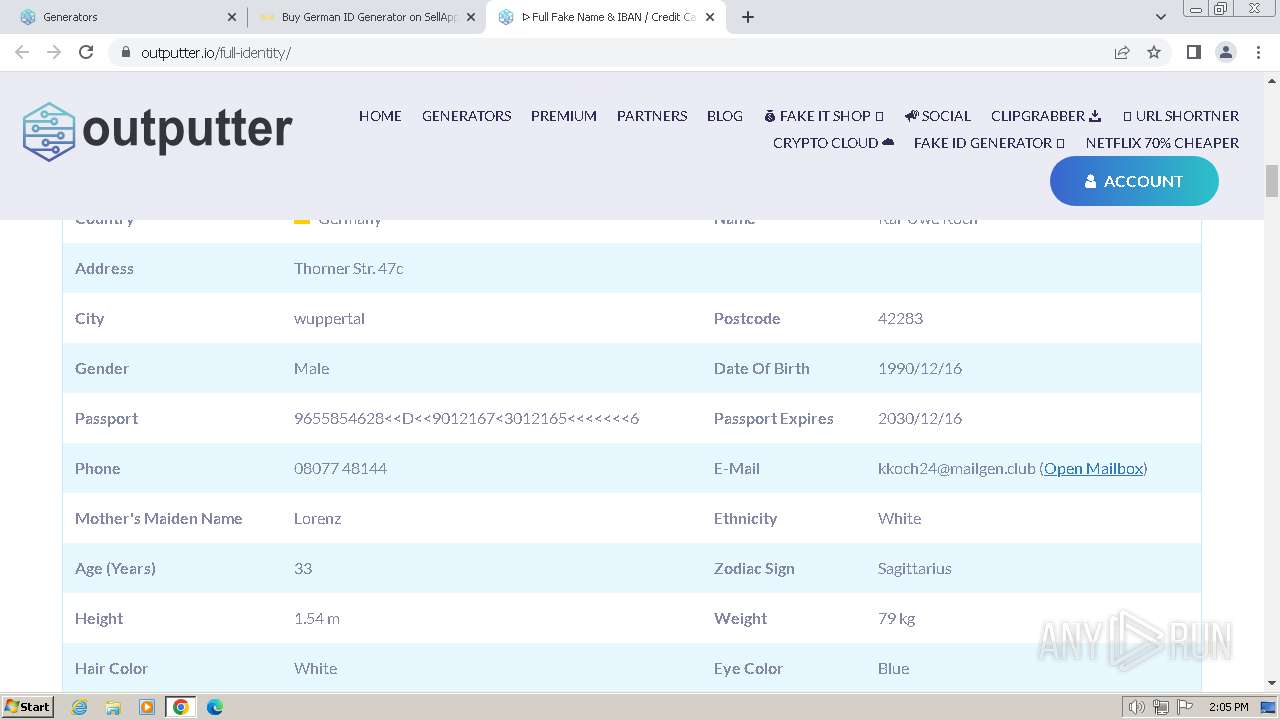Open Microsoft Edge from taskbar

tap(214, 707)
